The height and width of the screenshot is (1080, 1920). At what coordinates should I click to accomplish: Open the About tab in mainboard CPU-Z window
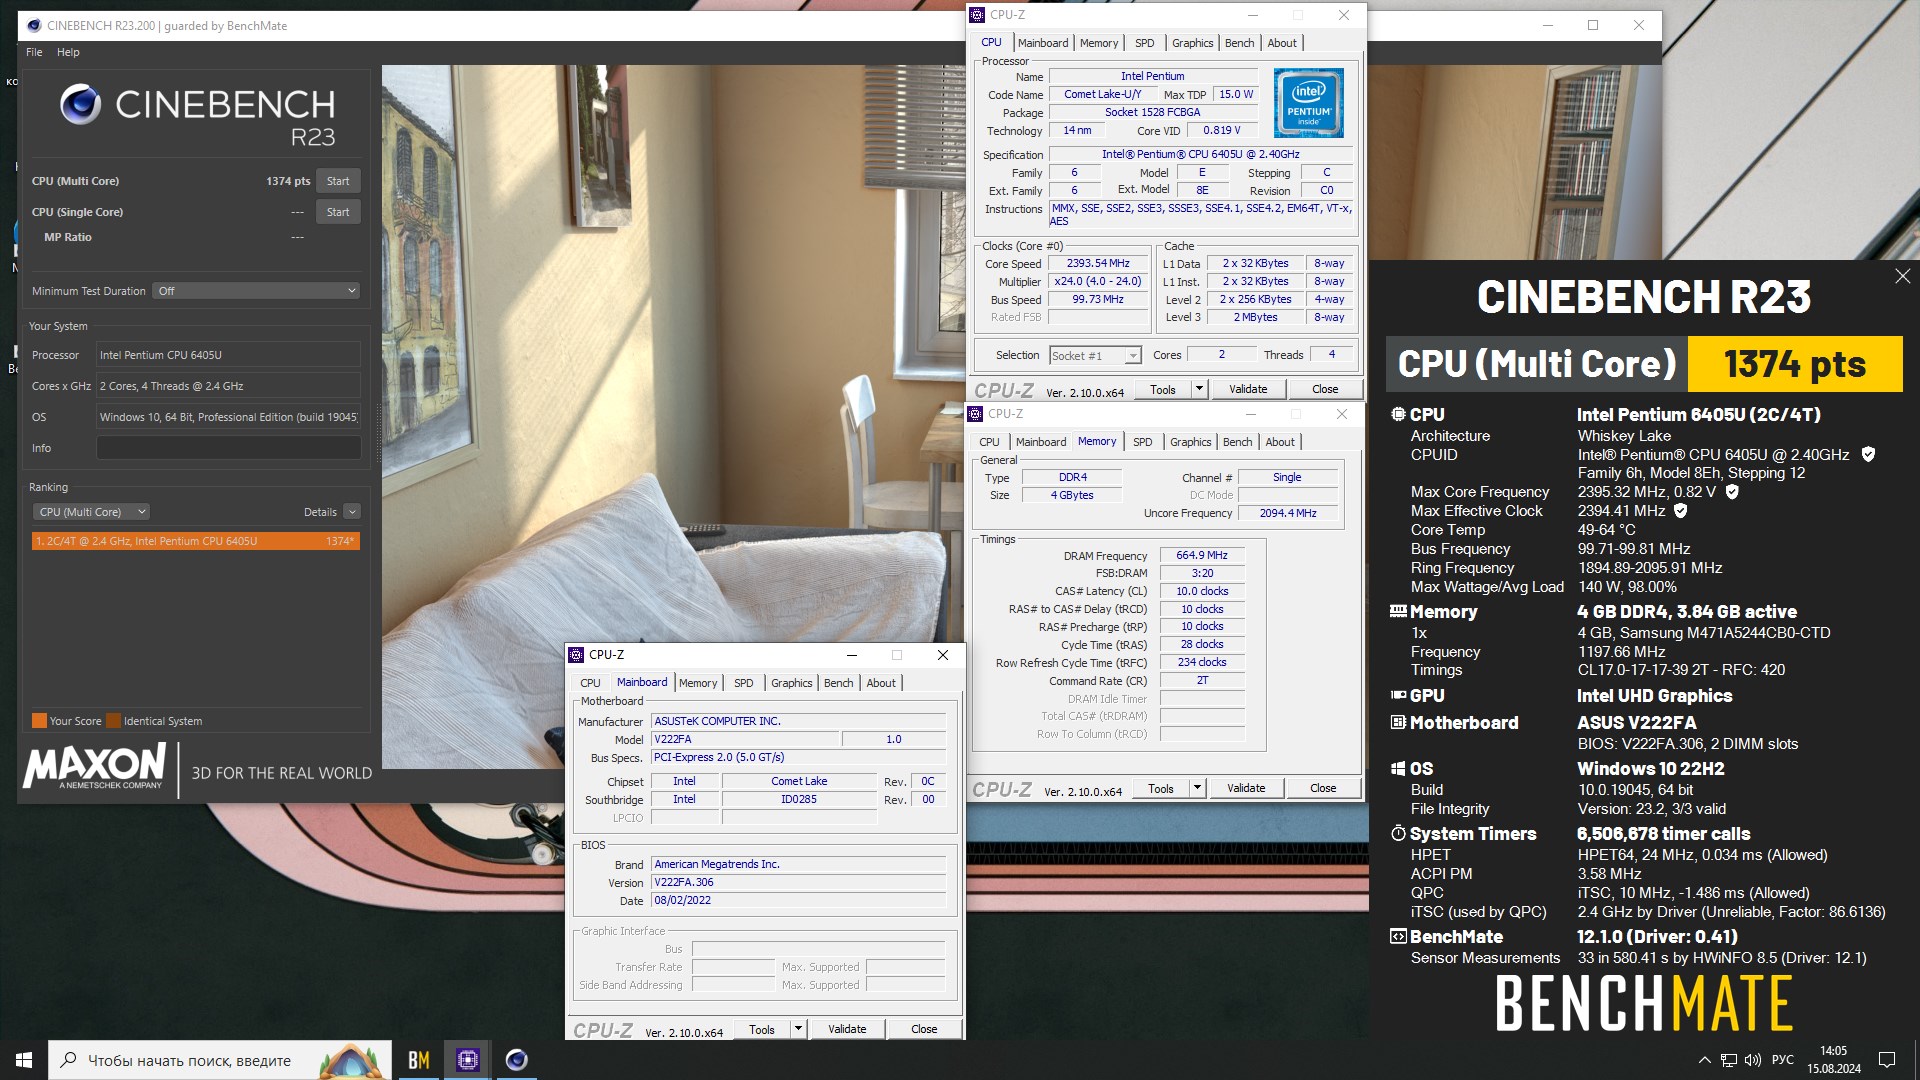click(x=881, y=683)
